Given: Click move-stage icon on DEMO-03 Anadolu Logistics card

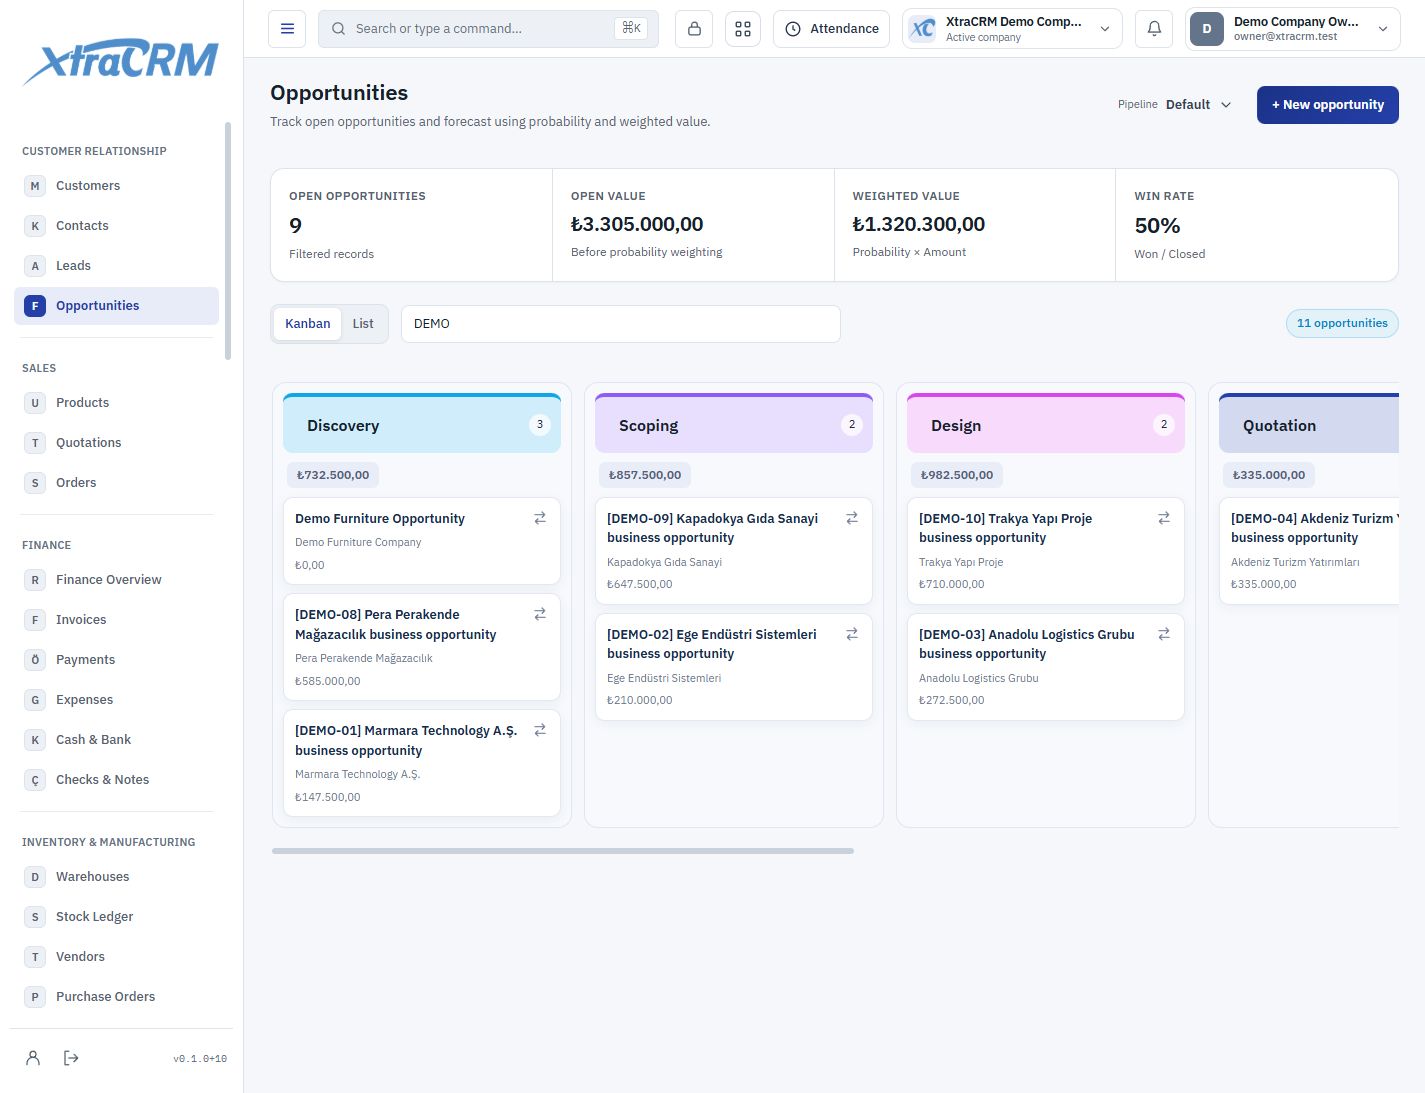Looking at the screenshot, I should point(1164,634).
